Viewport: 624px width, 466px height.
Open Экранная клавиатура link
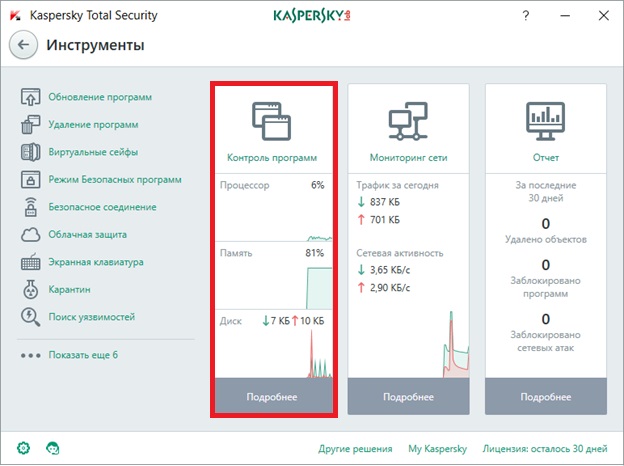[x=96, y=262]
